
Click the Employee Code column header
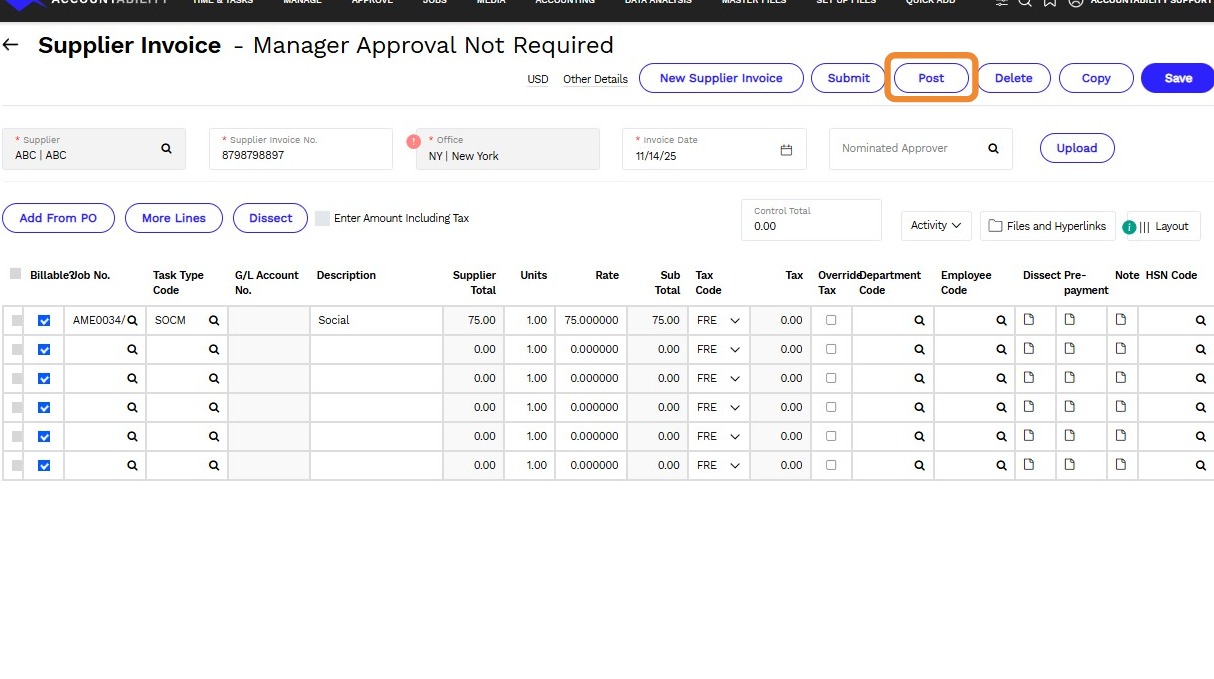(x=966, y=282)
